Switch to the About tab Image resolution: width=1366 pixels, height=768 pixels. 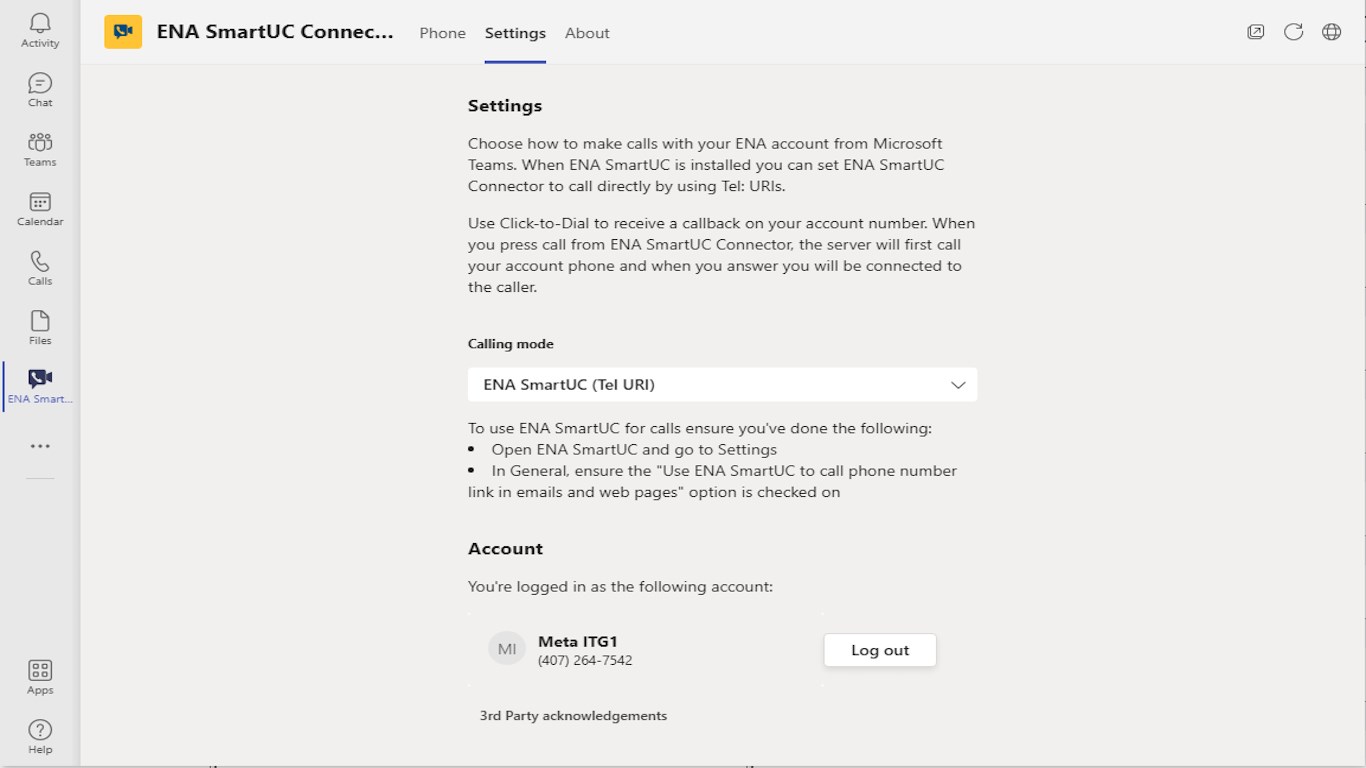(587, 33)
